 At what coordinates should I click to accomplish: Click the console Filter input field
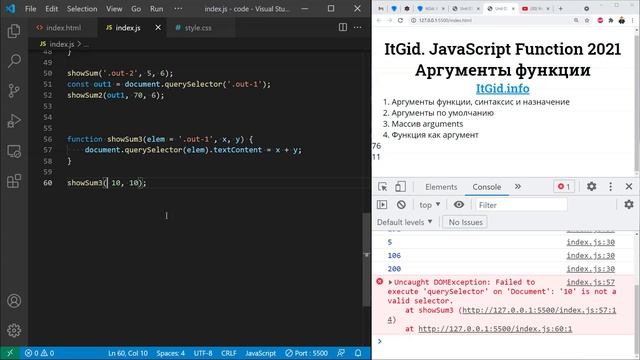(521, 205)
